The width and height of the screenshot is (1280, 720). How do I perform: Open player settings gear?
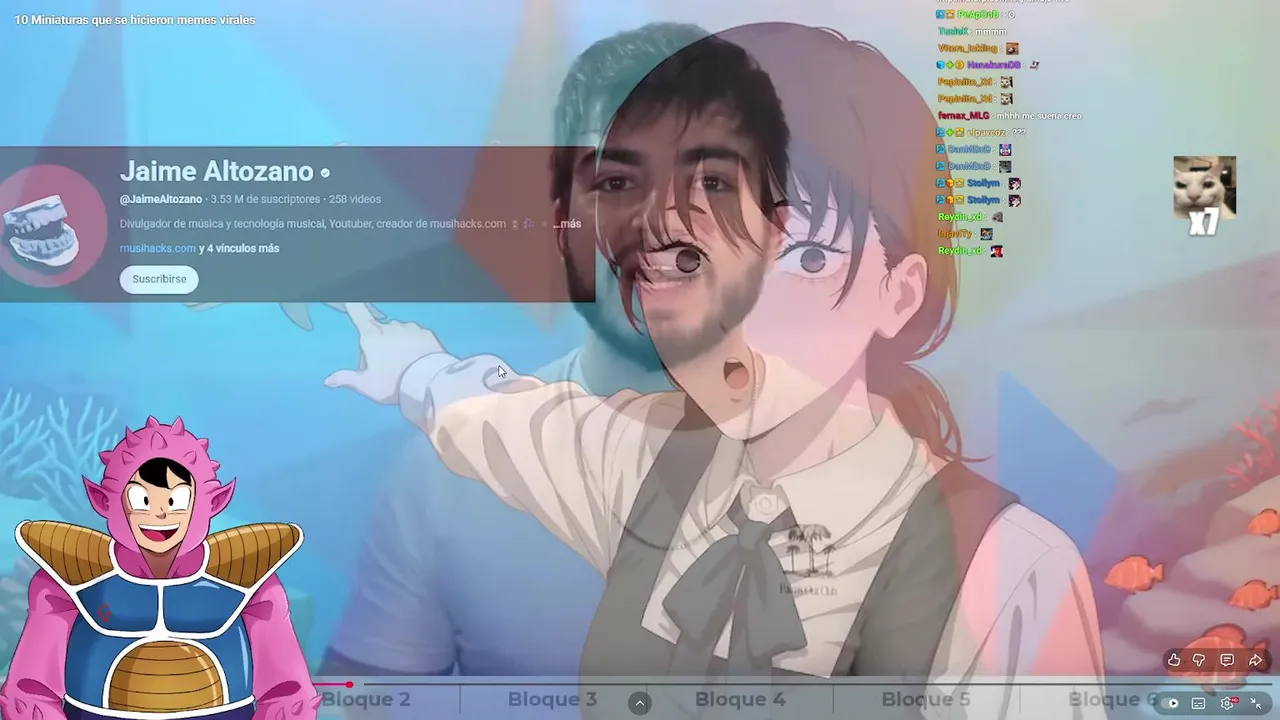tap(1228, 703)
